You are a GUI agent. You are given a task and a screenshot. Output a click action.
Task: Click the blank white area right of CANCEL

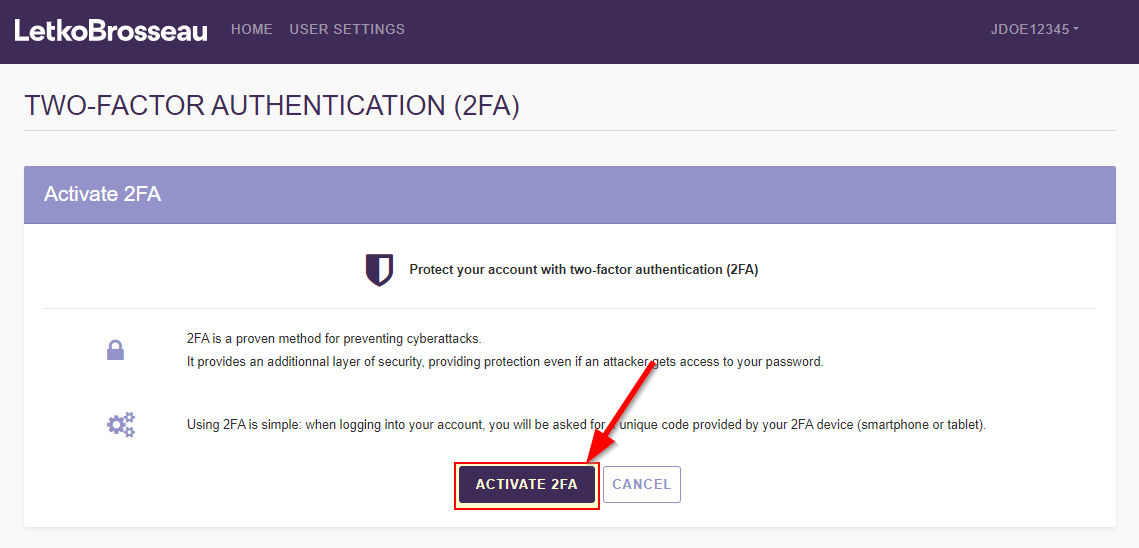point(880,485)
